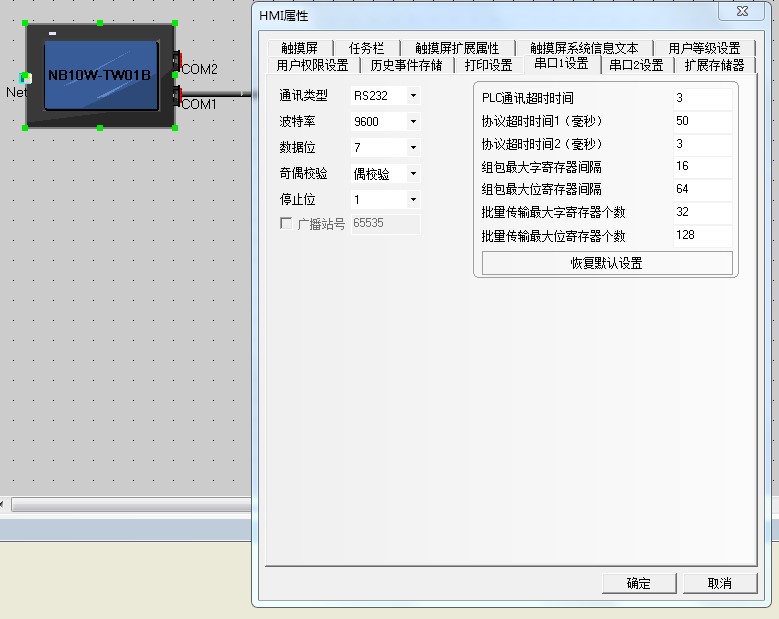Click the COM2 port connector
The height and width of the screenshot is (619, 779).
178,62
